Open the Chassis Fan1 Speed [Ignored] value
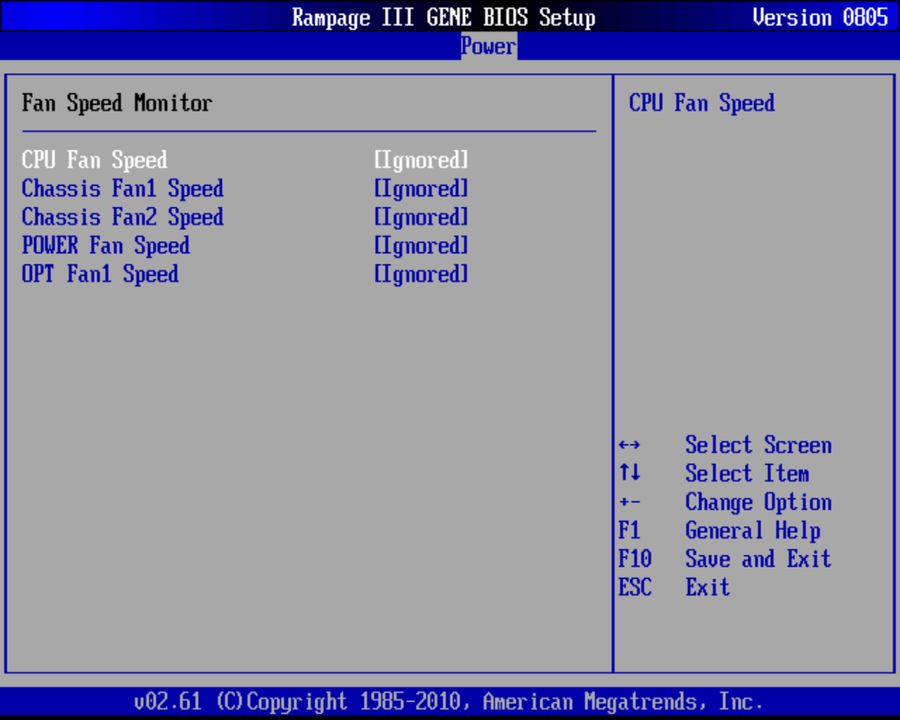Viewport: 900px width, 720px height. pos(421,189)
